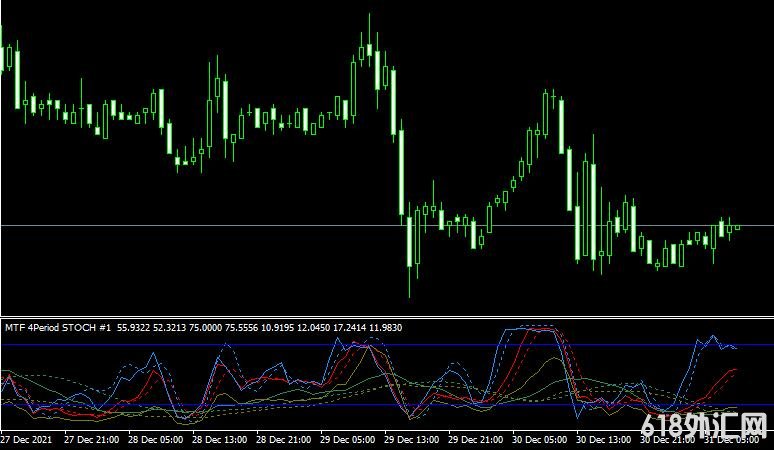This screenshot has width=774, height=450.
Task: Click the indicator value 11.9830
Action: (385, 328)
